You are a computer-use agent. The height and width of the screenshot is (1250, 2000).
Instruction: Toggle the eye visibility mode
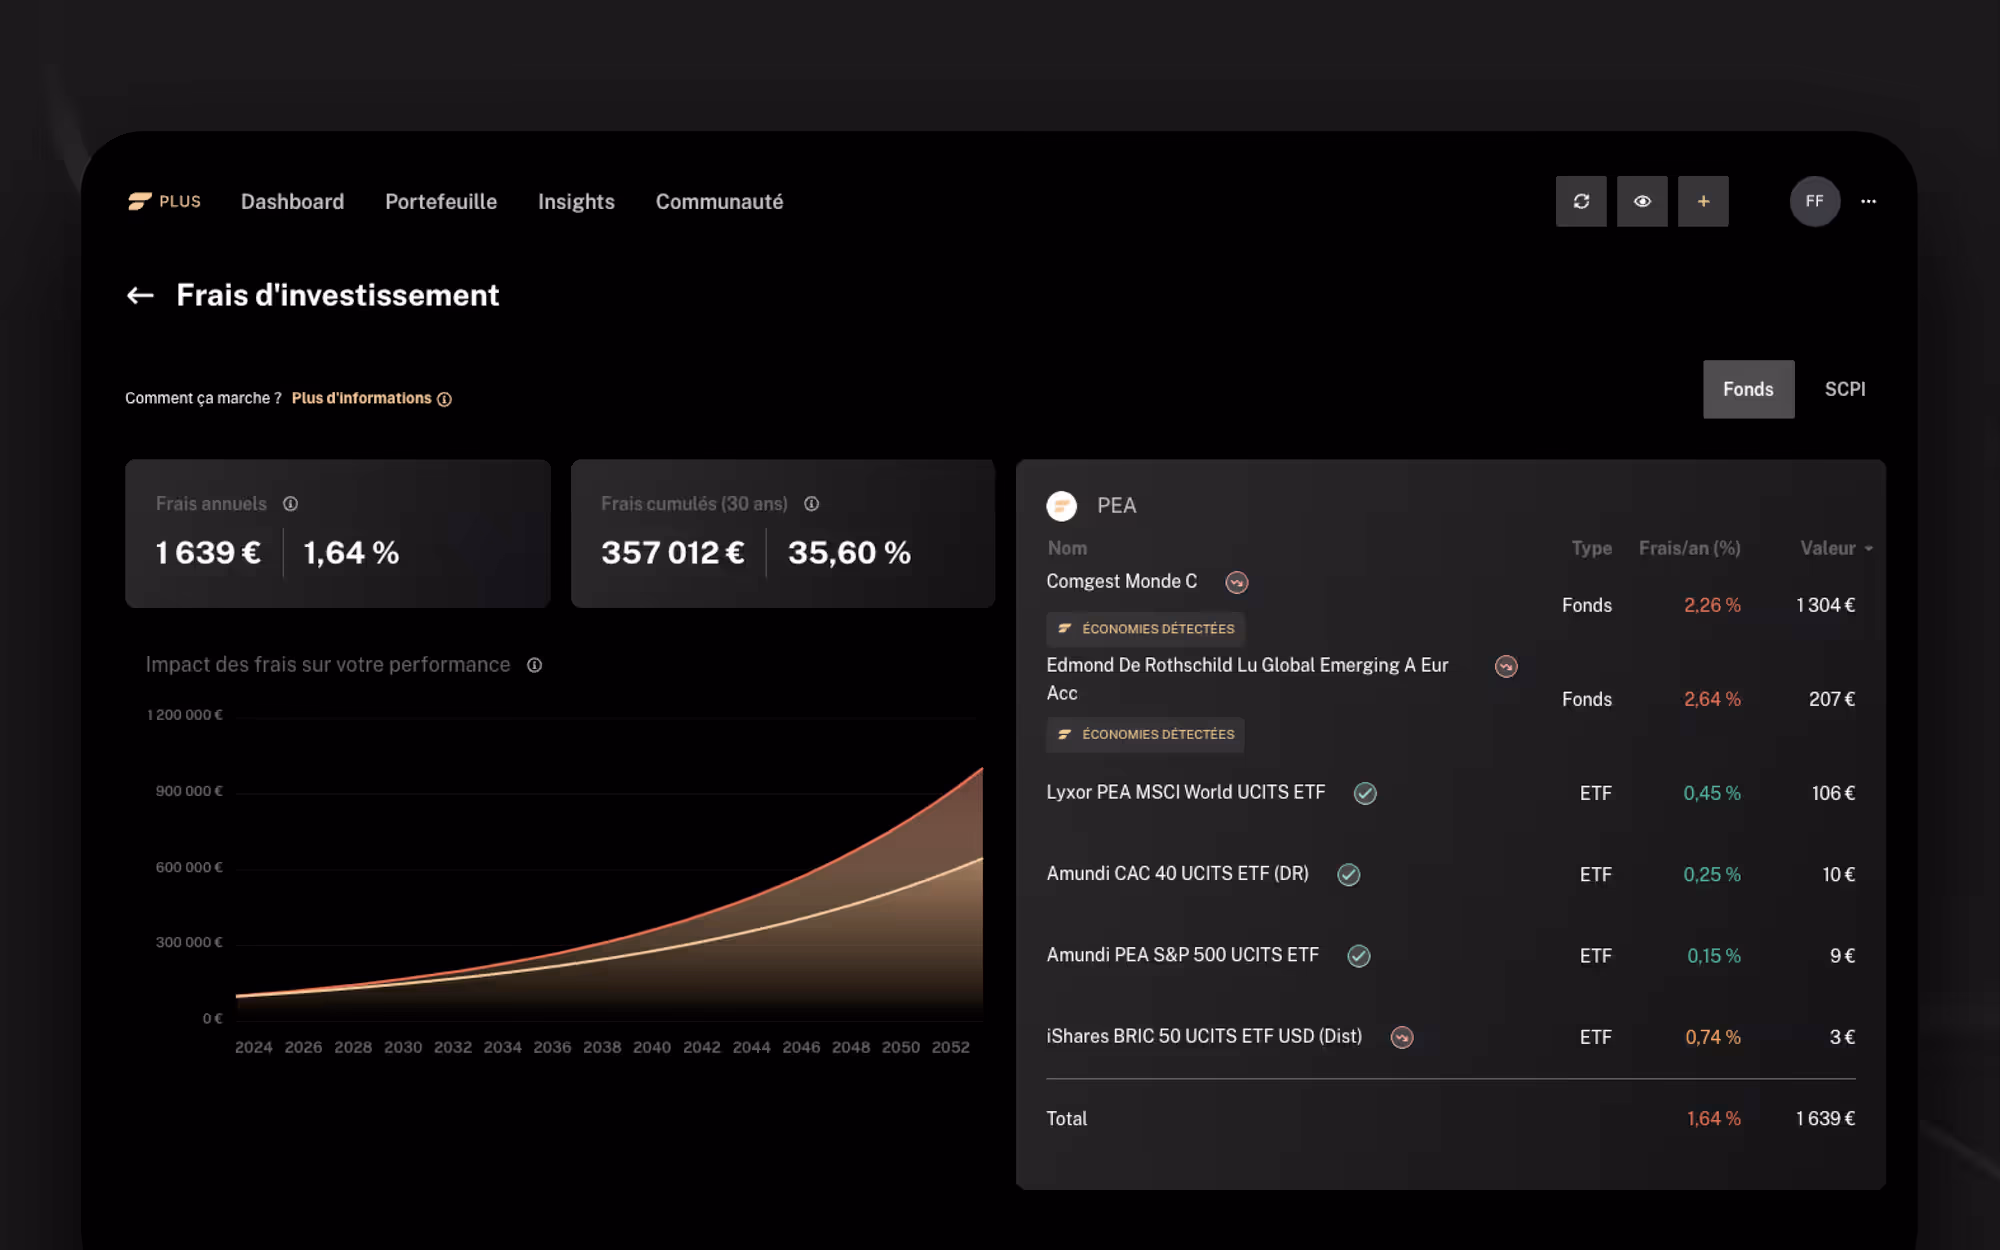click(x=1642, y=201)
